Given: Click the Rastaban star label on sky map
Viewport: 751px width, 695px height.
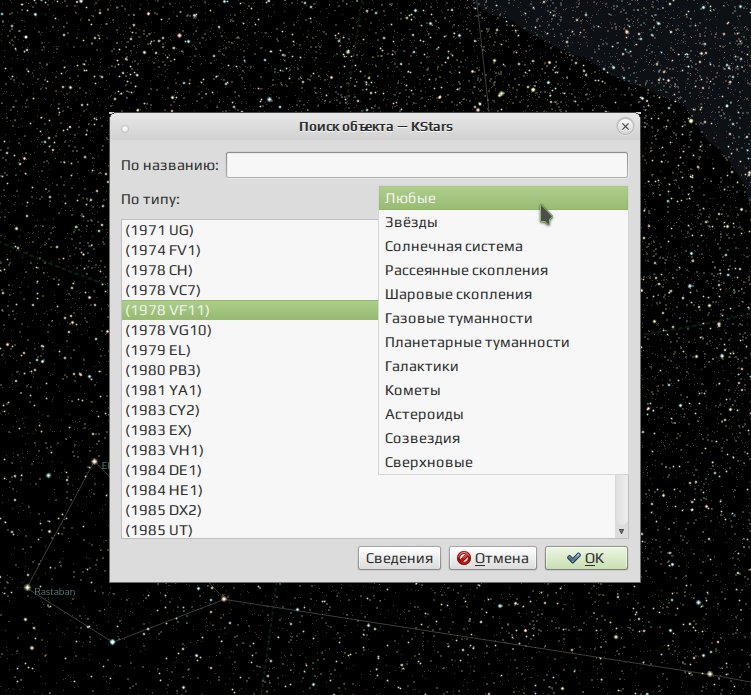Looking at the screenshot, I should tap(55, 592).
